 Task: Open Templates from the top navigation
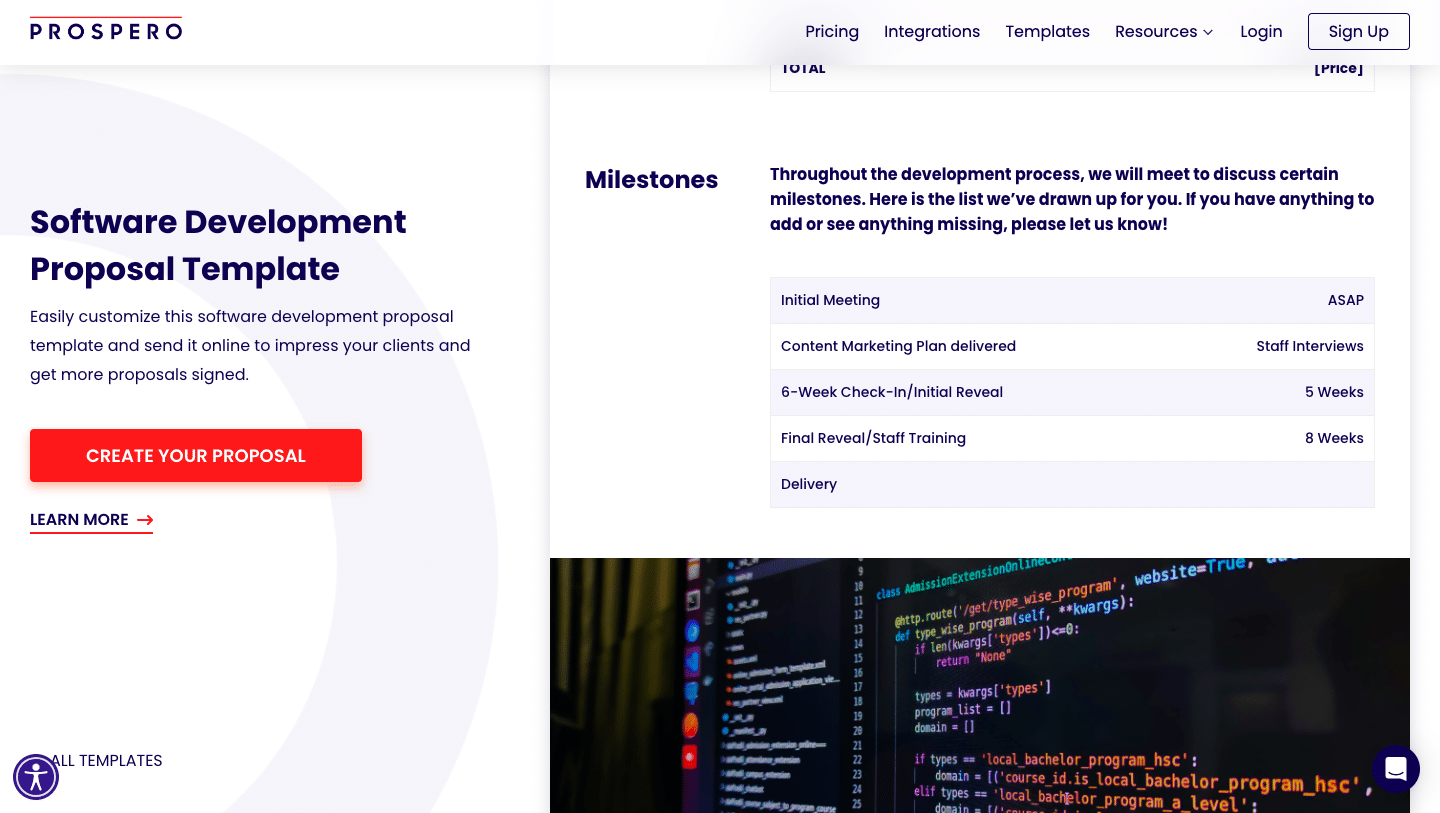pyautogui.click(x=1047, y=32)
